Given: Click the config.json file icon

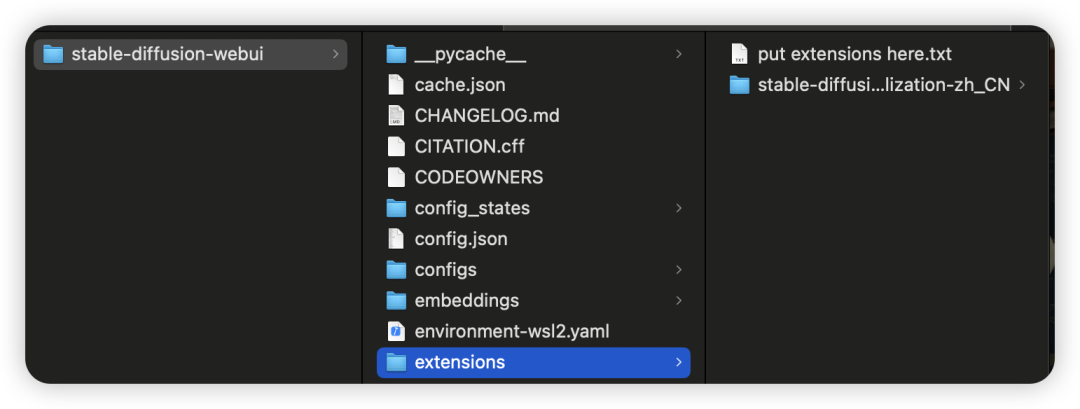Looking at the screenshot, I should 396,239.
